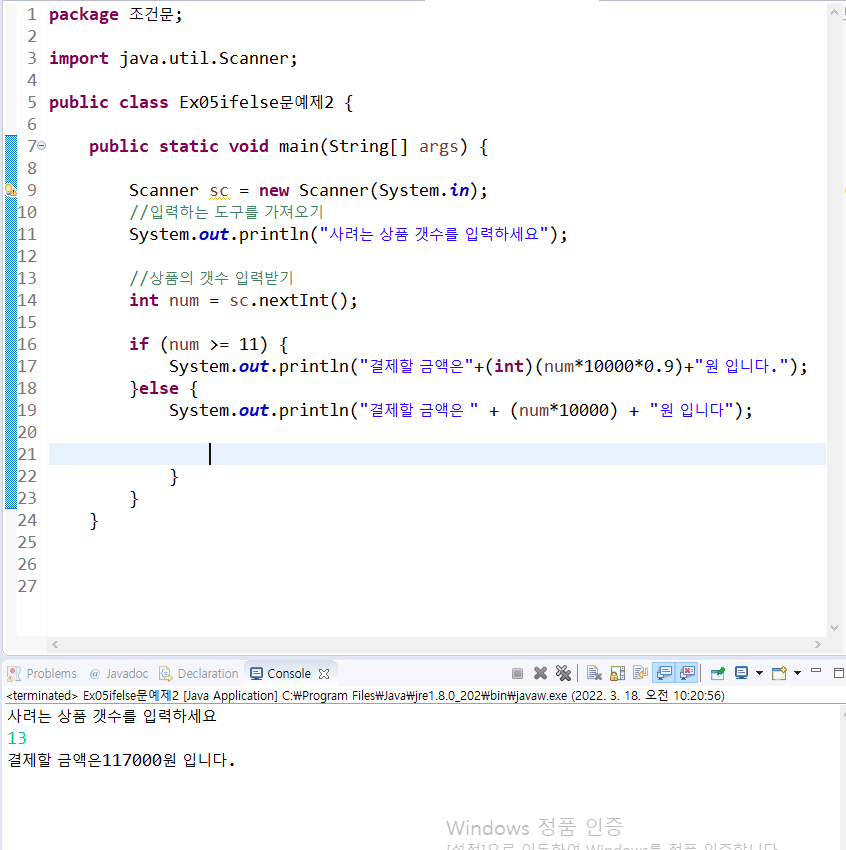Click console output '결제할 금액은117000원 입니다.'
846x850 pixels.
[121, 760]
